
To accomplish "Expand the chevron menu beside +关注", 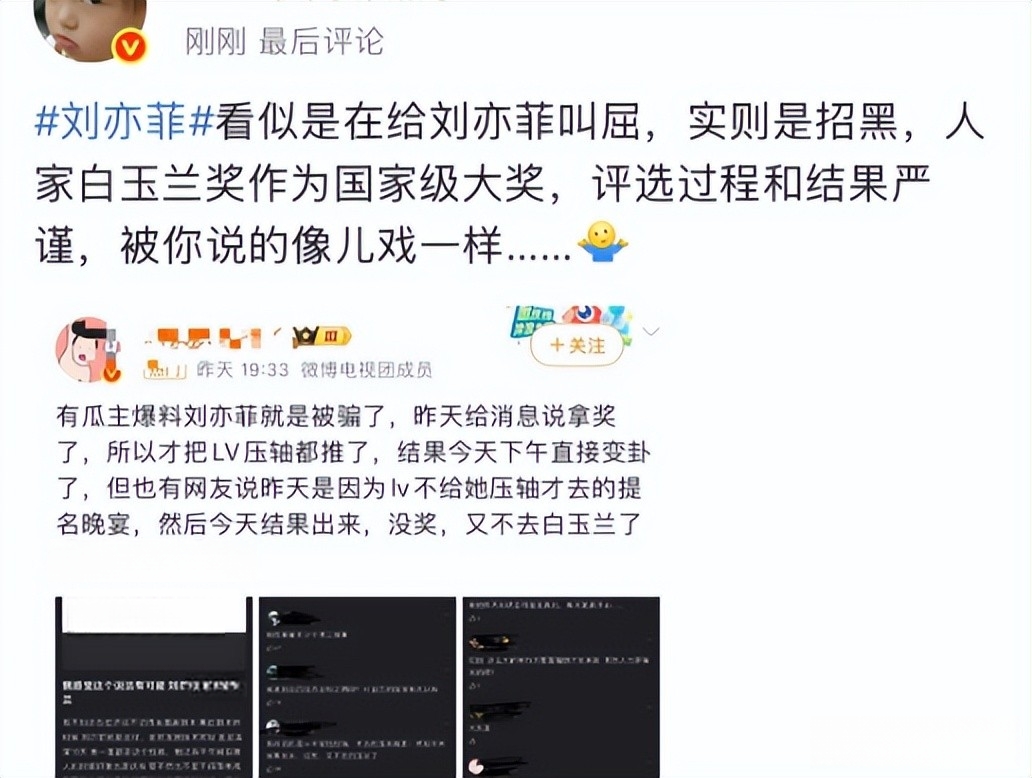I will coord(650,331).
